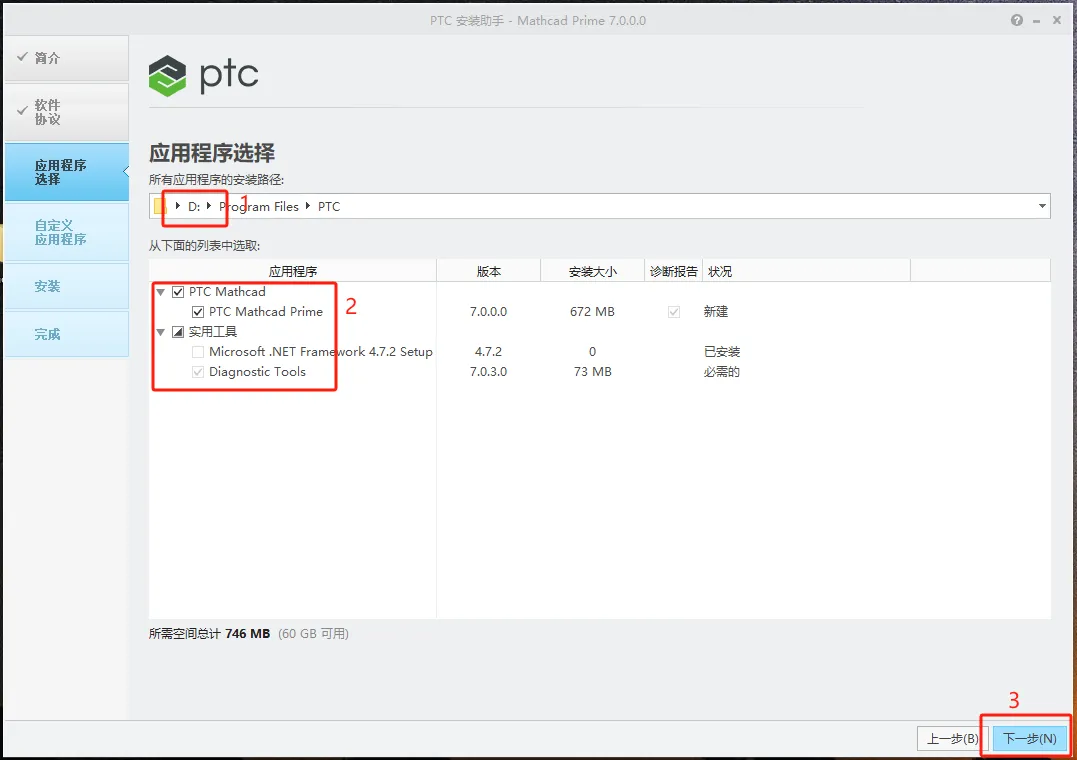The height and width of the screenshot is (760, 1077).
Task: Select Microsoft .NET Framework 4.7.2 Setup label
Action: click(321, 352)
